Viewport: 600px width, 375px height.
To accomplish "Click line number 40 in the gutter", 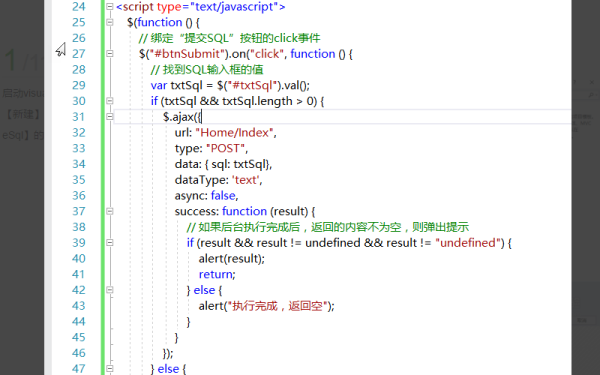I will click(79, 259).
